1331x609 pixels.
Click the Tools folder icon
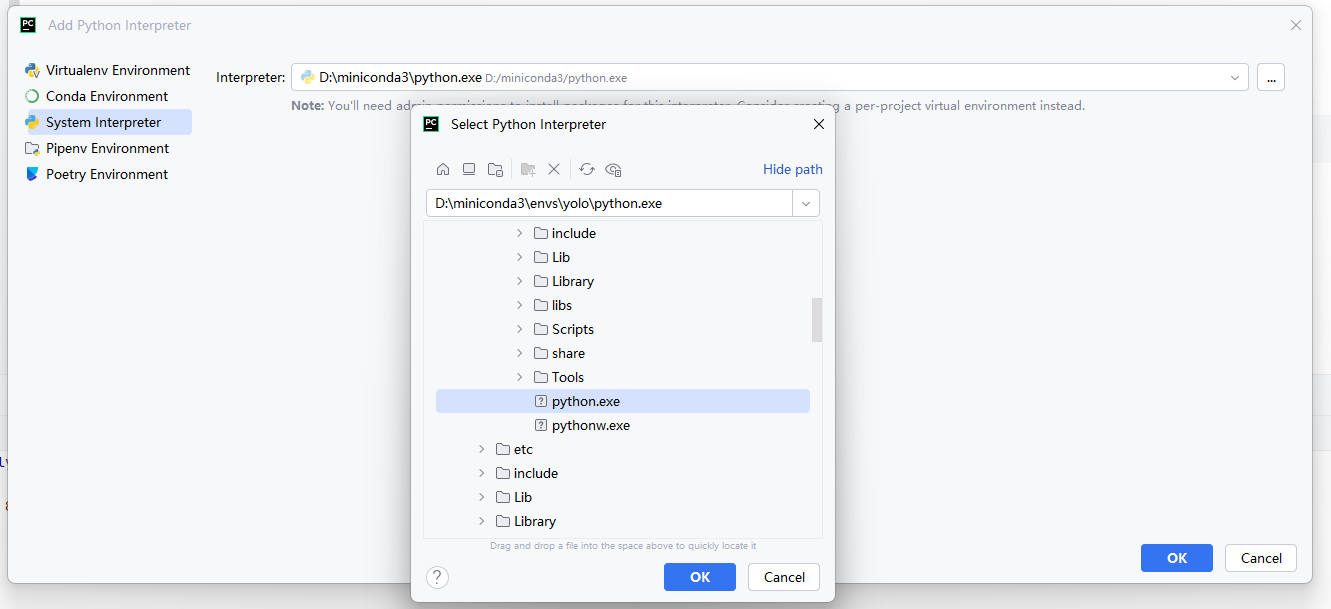tap(541, 377)
